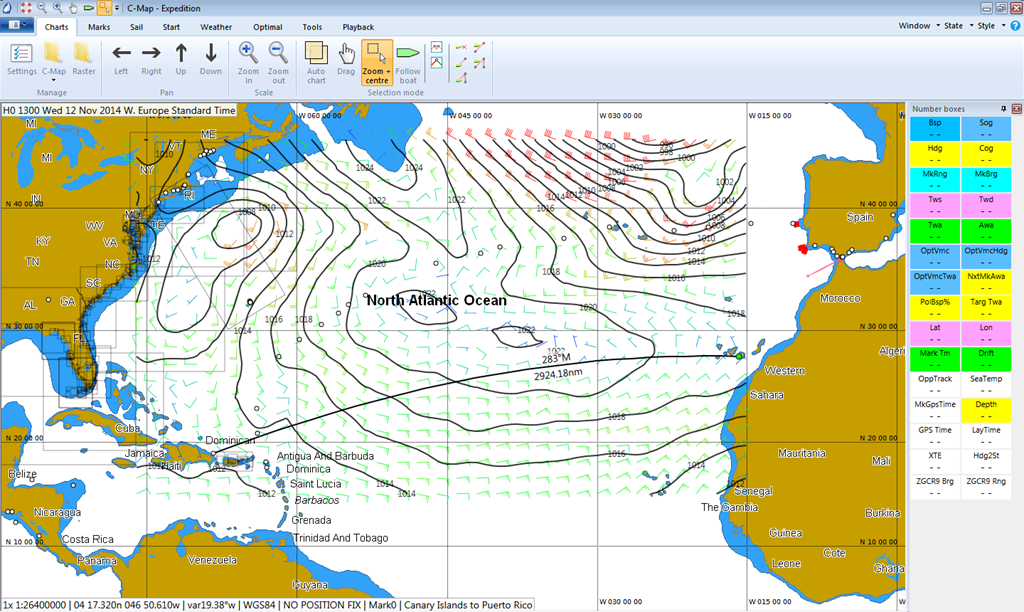Click zoom out magnifier in quick access toolbar
Image resolution: width=1024 pixels, height=612 pixels.
click(x=42, y=8)
